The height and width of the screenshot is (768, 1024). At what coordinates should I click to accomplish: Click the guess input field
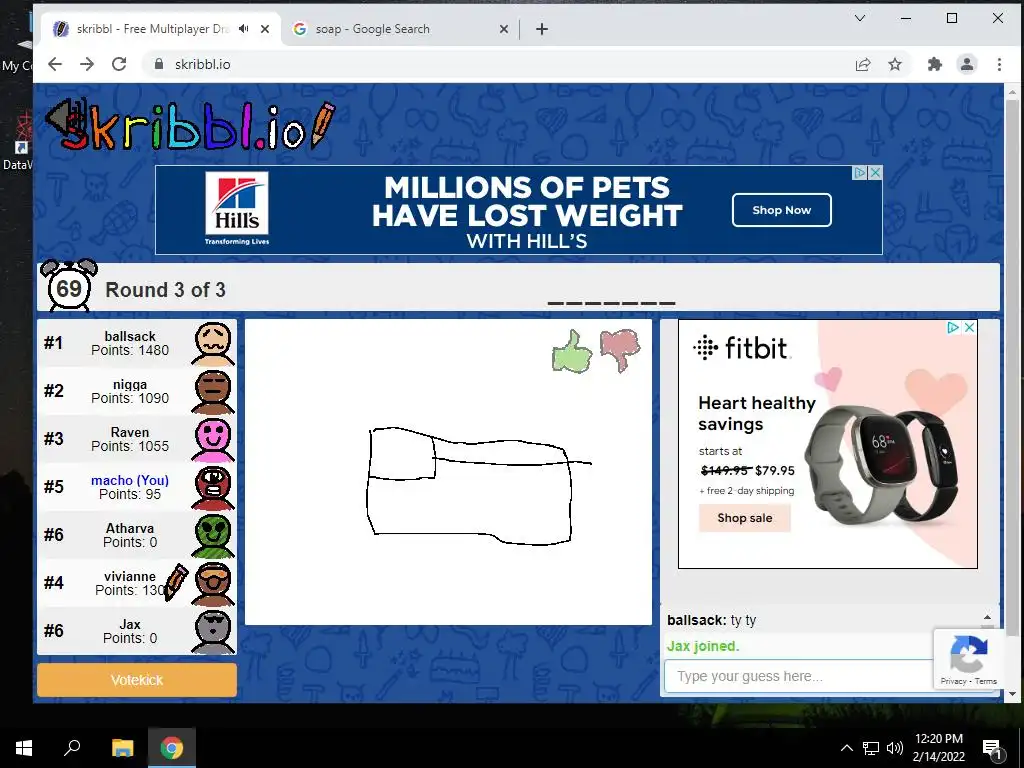[x=799, y=676]
